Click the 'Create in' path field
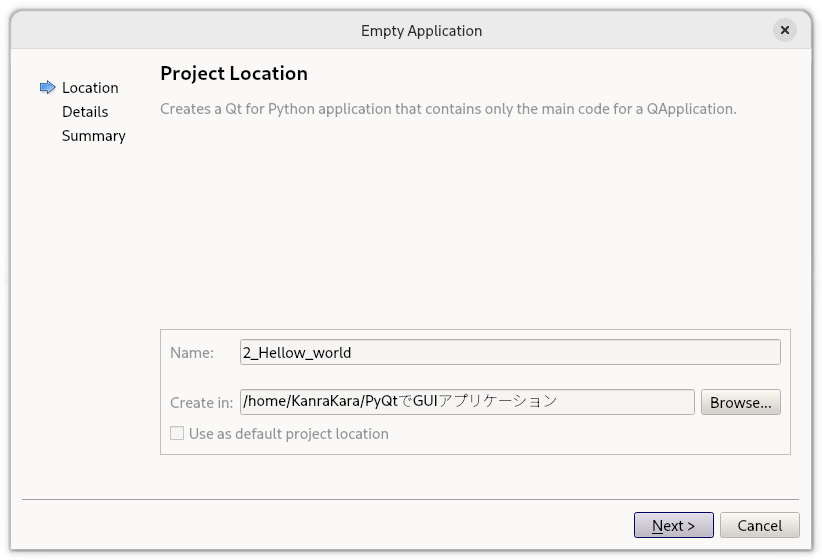Viewport: 822px width, 560px height. pos(467,402)
